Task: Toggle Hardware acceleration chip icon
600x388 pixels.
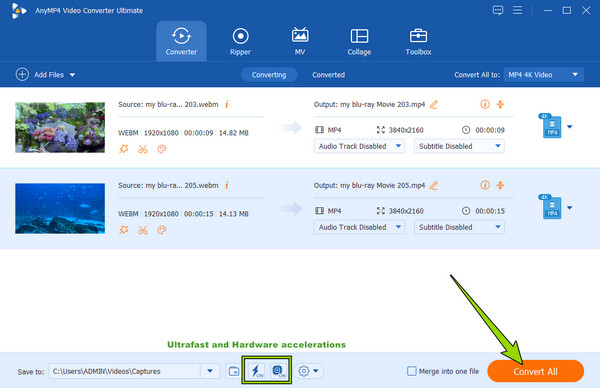Action: [278, 370]
